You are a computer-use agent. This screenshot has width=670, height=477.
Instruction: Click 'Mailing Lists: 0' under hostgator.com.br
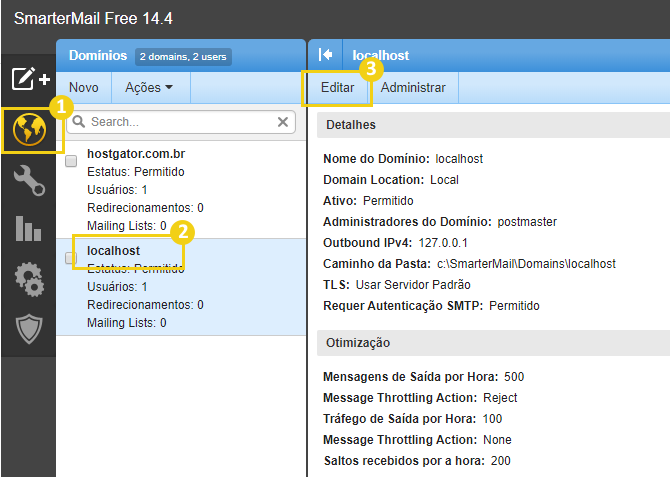127,226
